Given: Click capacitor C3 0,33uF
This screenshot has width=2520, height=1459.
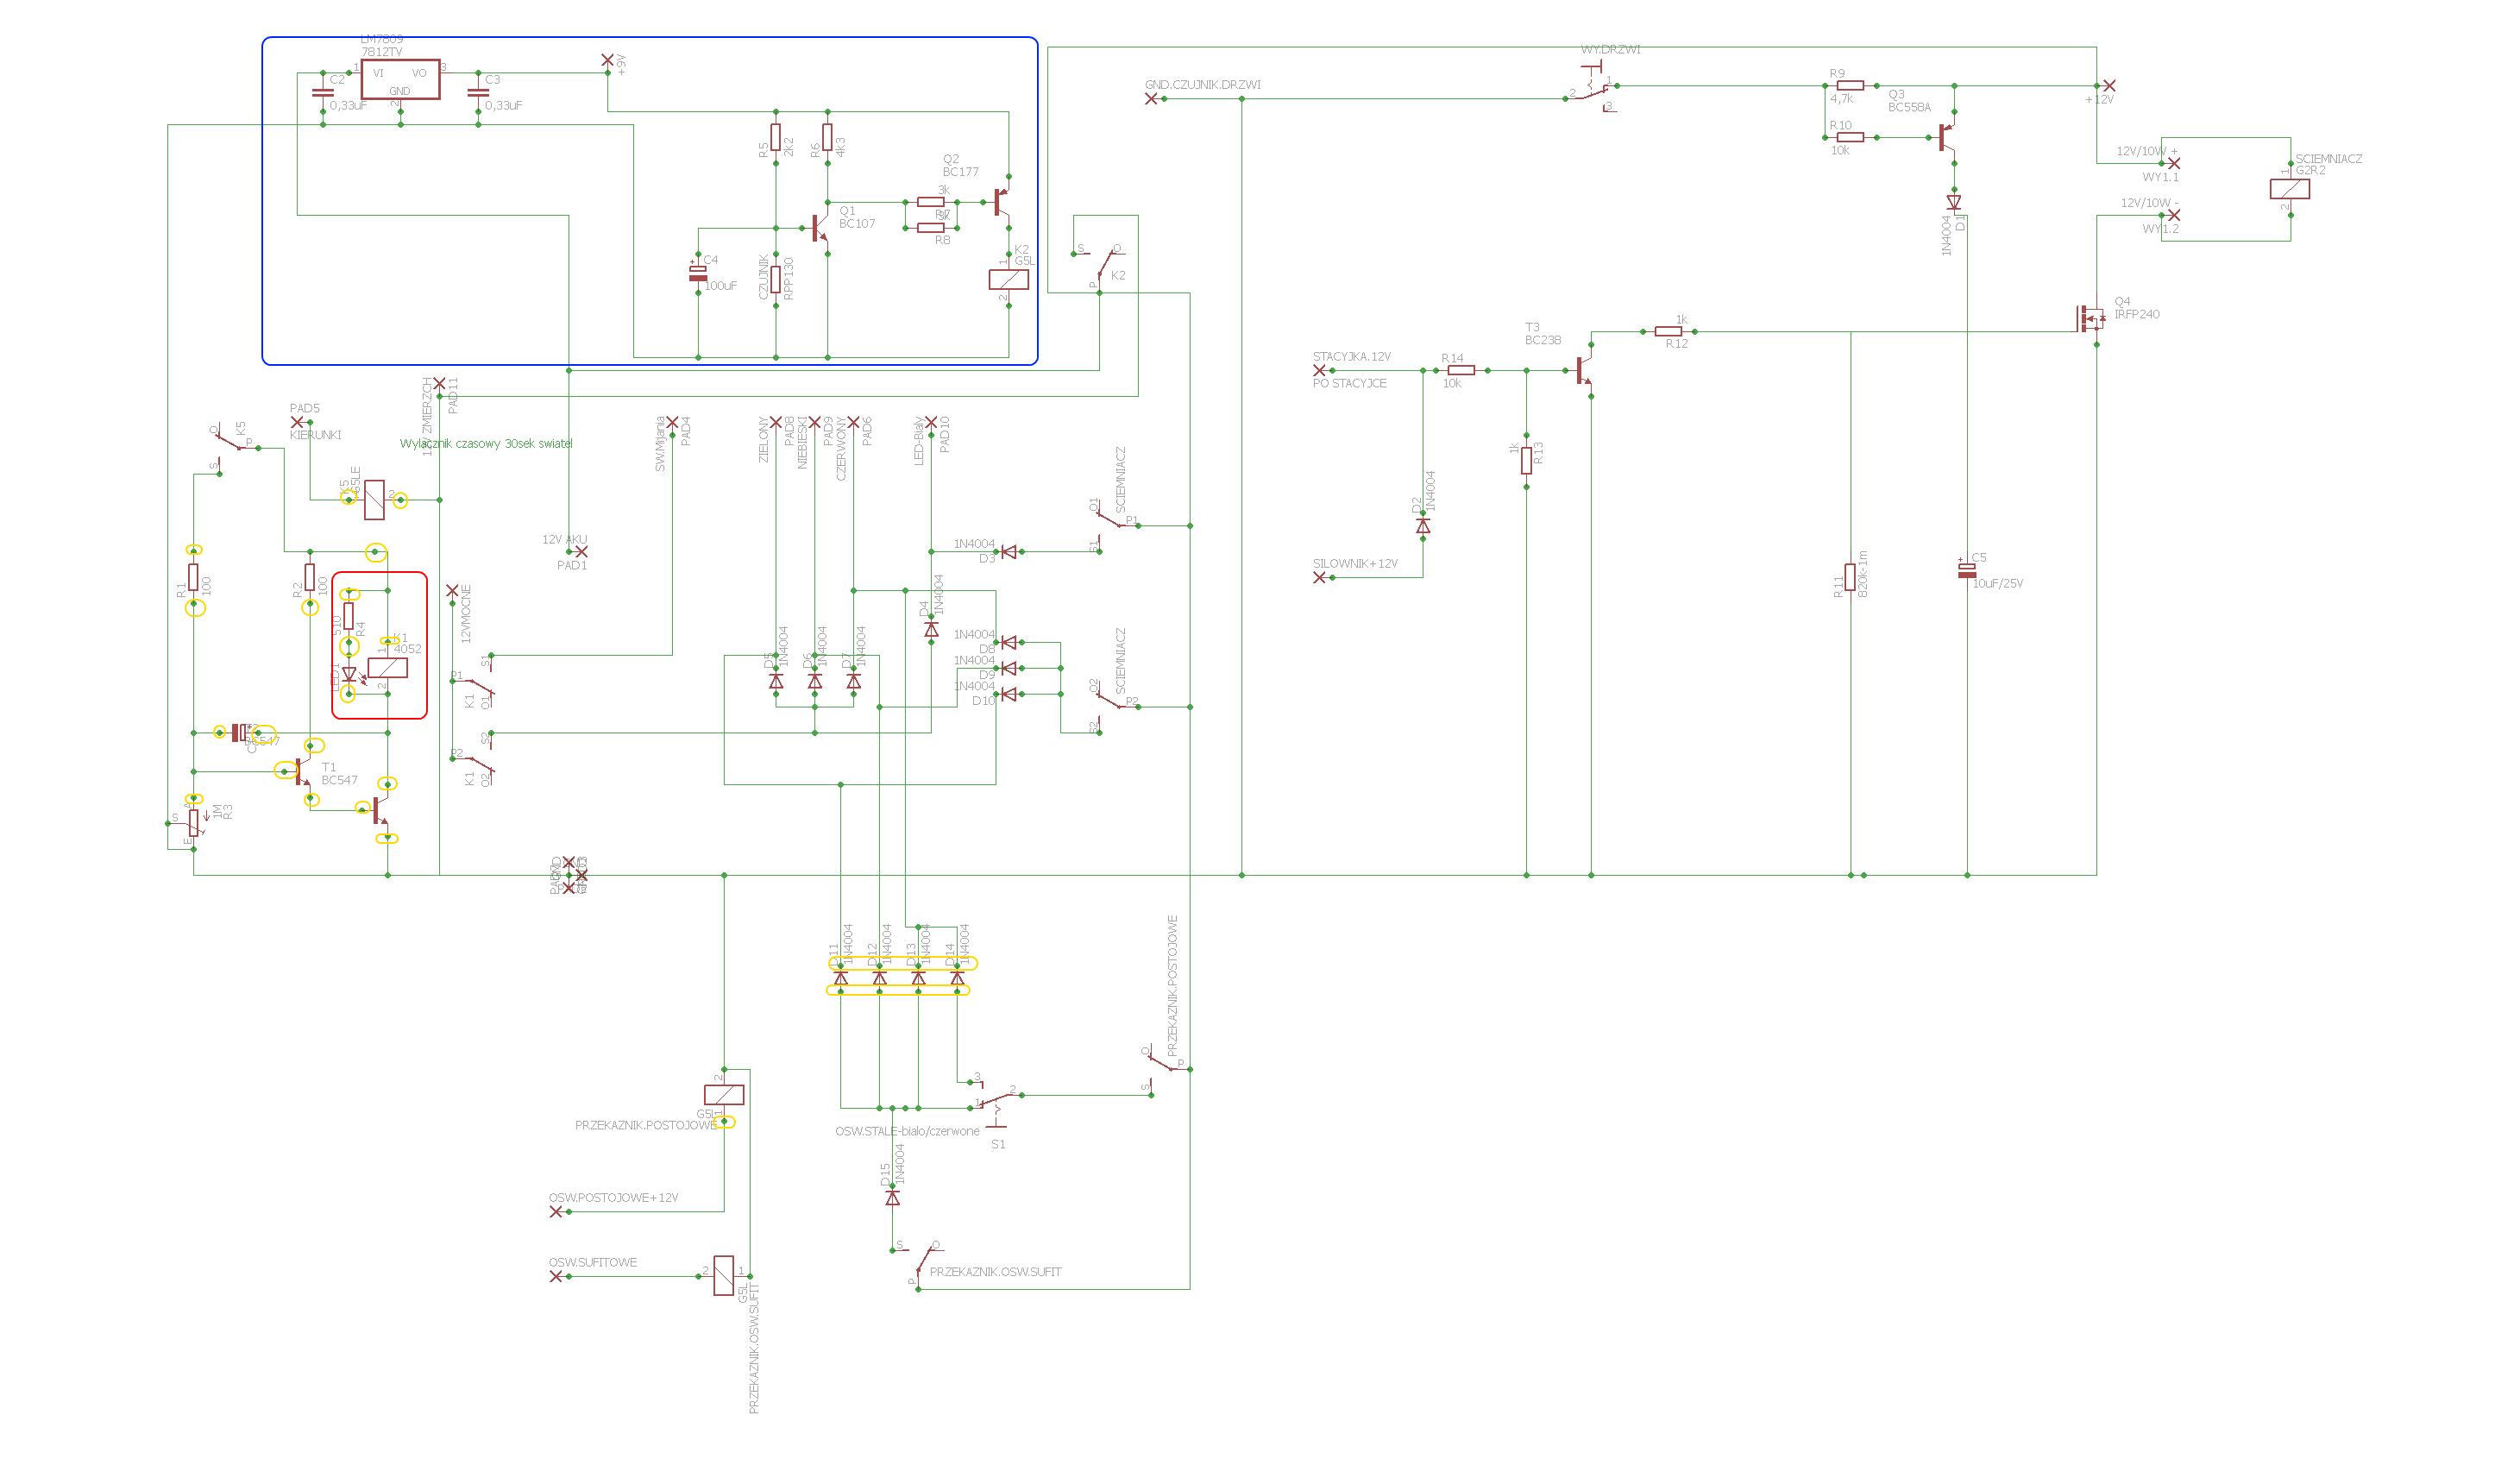Looking at the screenshot, I should (x=479, y=92).
